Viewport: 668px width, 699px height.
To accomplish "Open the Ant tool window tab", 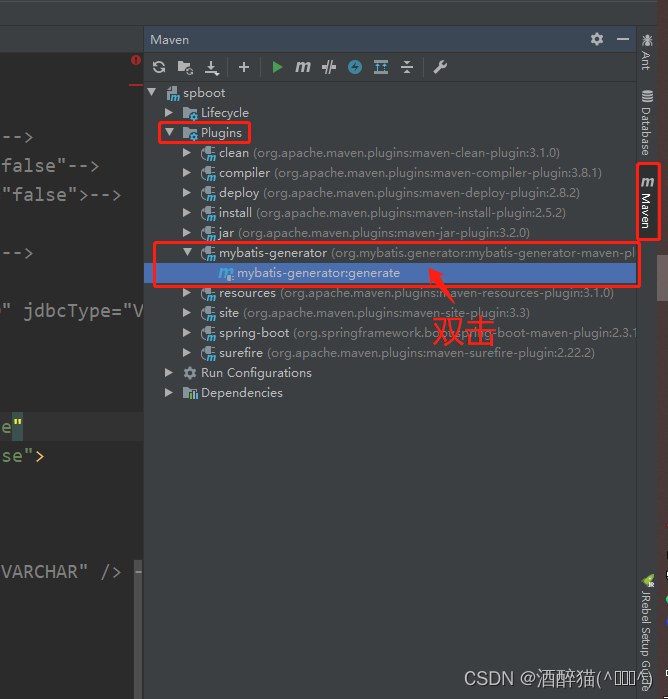I will [647, 52].
